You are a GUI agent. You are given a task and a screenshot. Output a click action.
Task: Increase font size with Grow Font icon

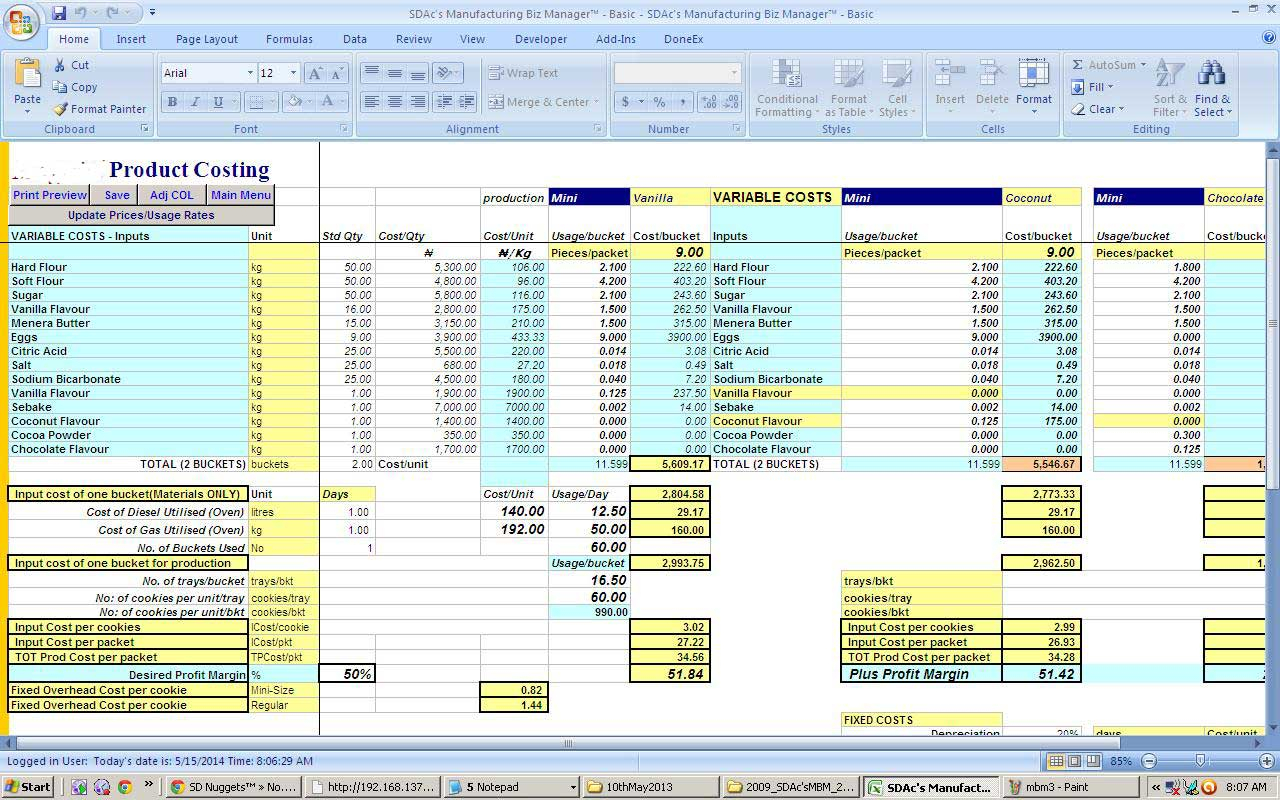click(315, 73)
